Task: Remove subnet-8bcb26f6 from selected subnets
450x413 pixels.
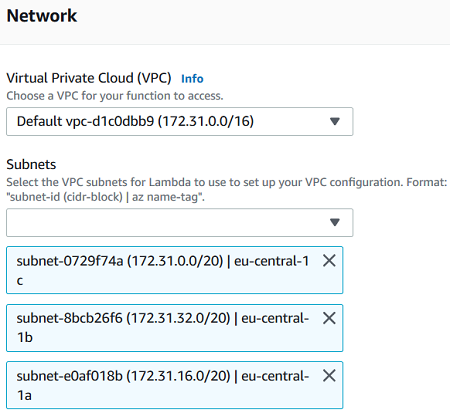Action: (329, 318)
